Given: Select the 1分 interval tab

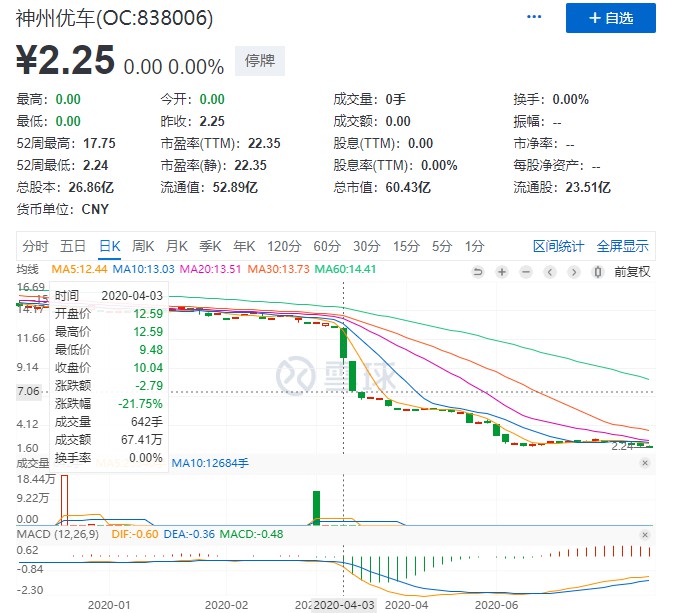Looking at the screenshot, I should point(475,246).
